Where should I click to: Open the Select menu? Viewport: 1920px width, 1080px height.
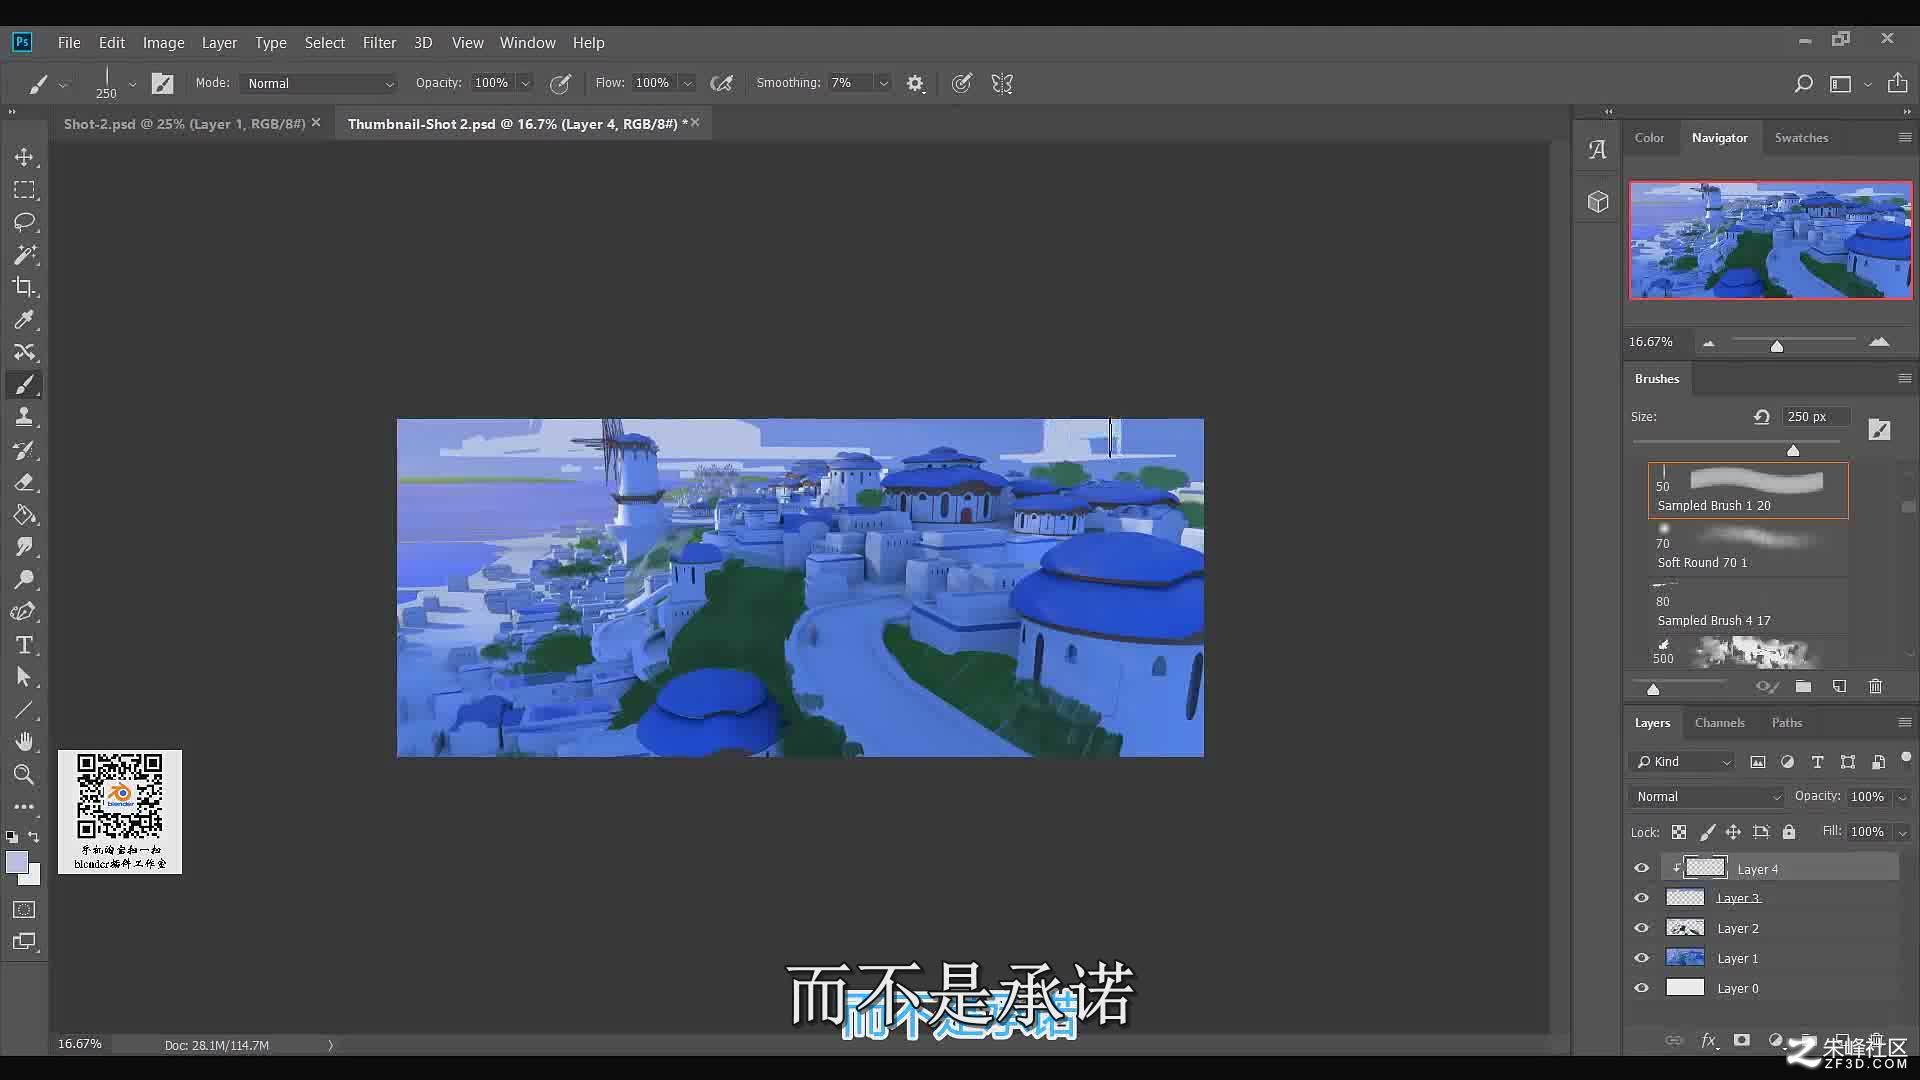tap(324, 43)
